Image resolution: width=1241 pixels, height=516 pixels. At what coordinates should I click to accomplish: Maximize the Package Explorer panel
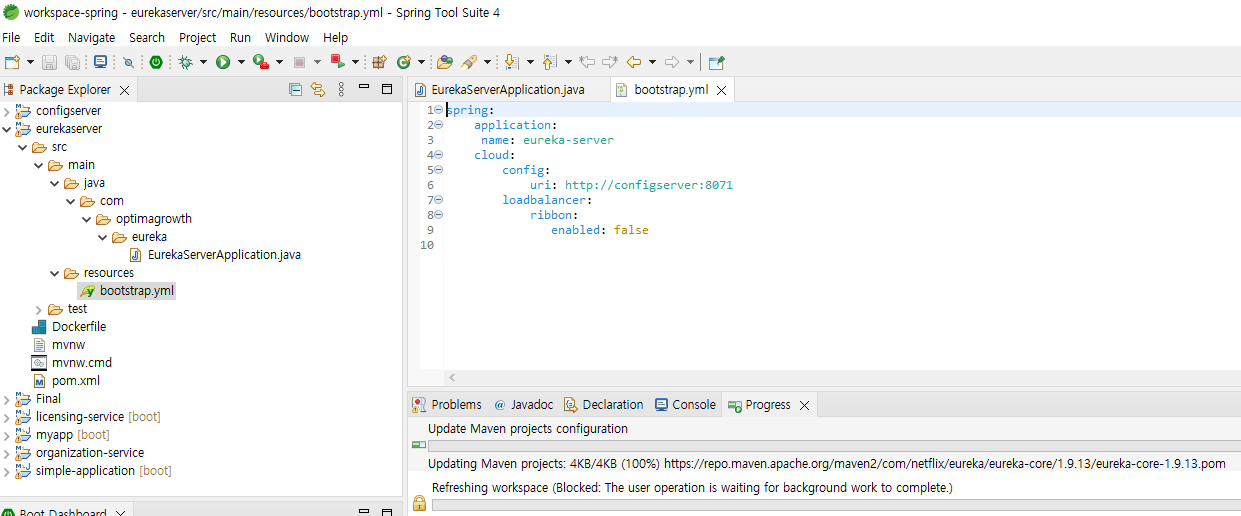[x=387, y=90]
